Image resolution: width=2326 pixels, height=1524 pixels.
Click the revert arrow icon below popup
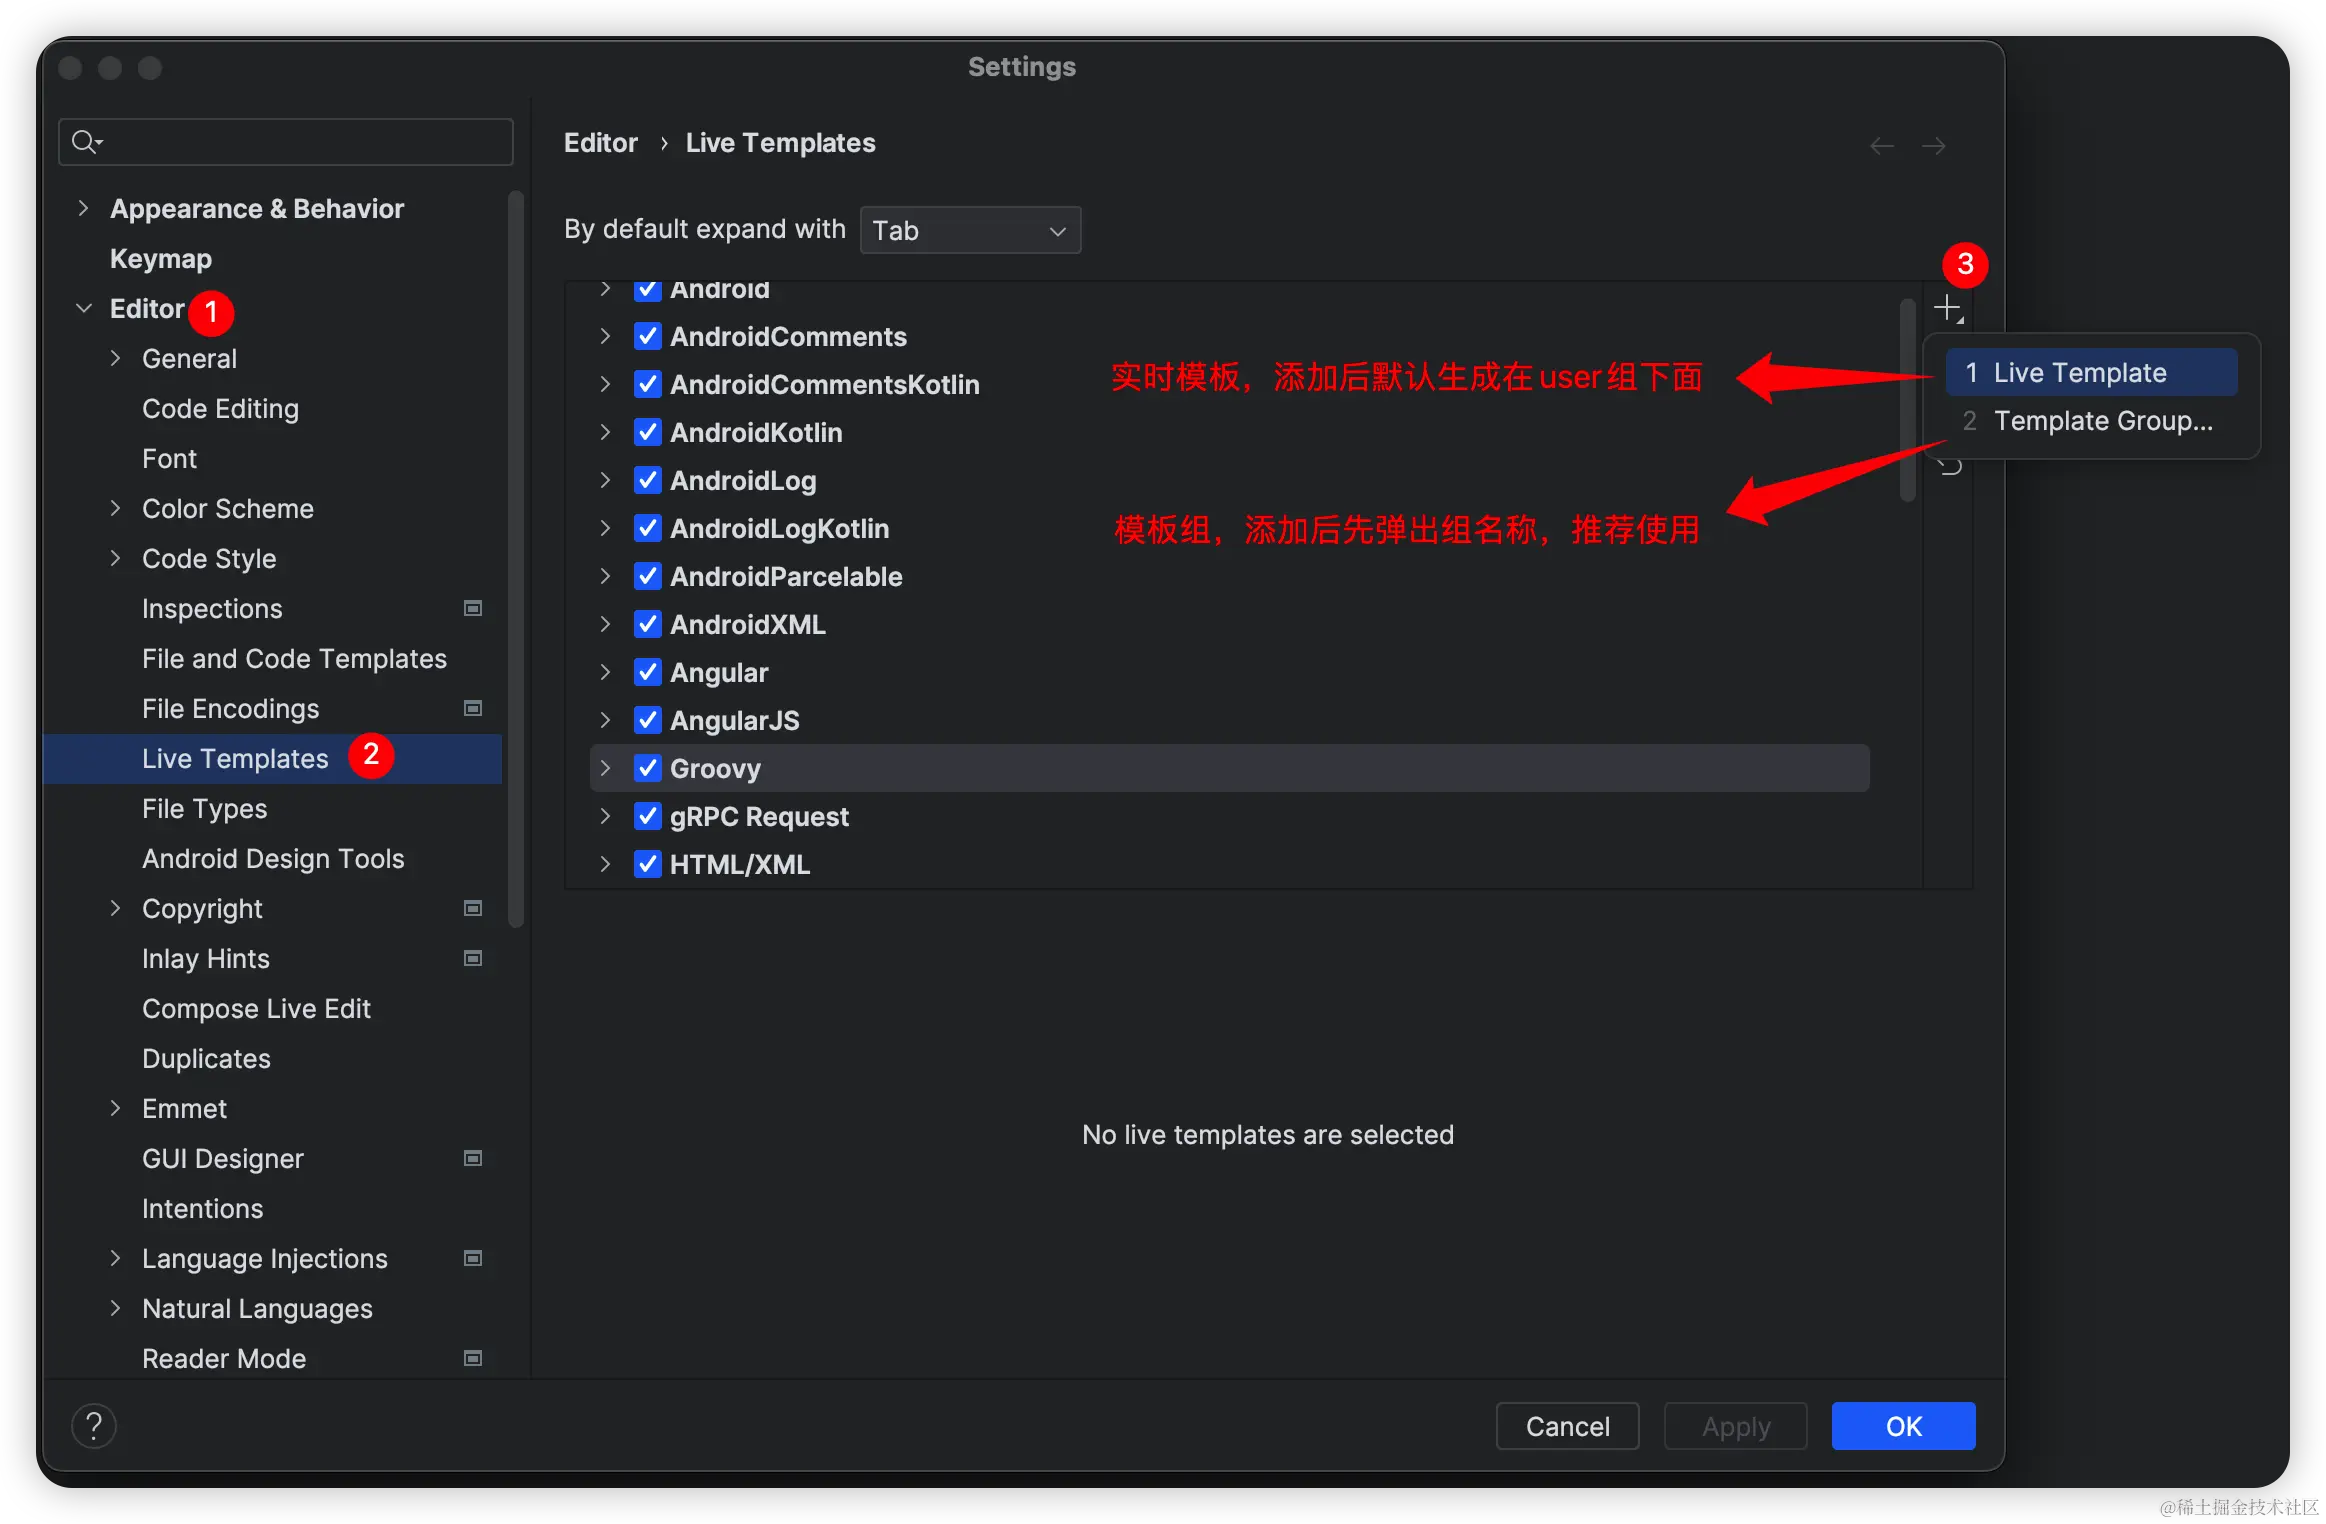pos(1949,467)
